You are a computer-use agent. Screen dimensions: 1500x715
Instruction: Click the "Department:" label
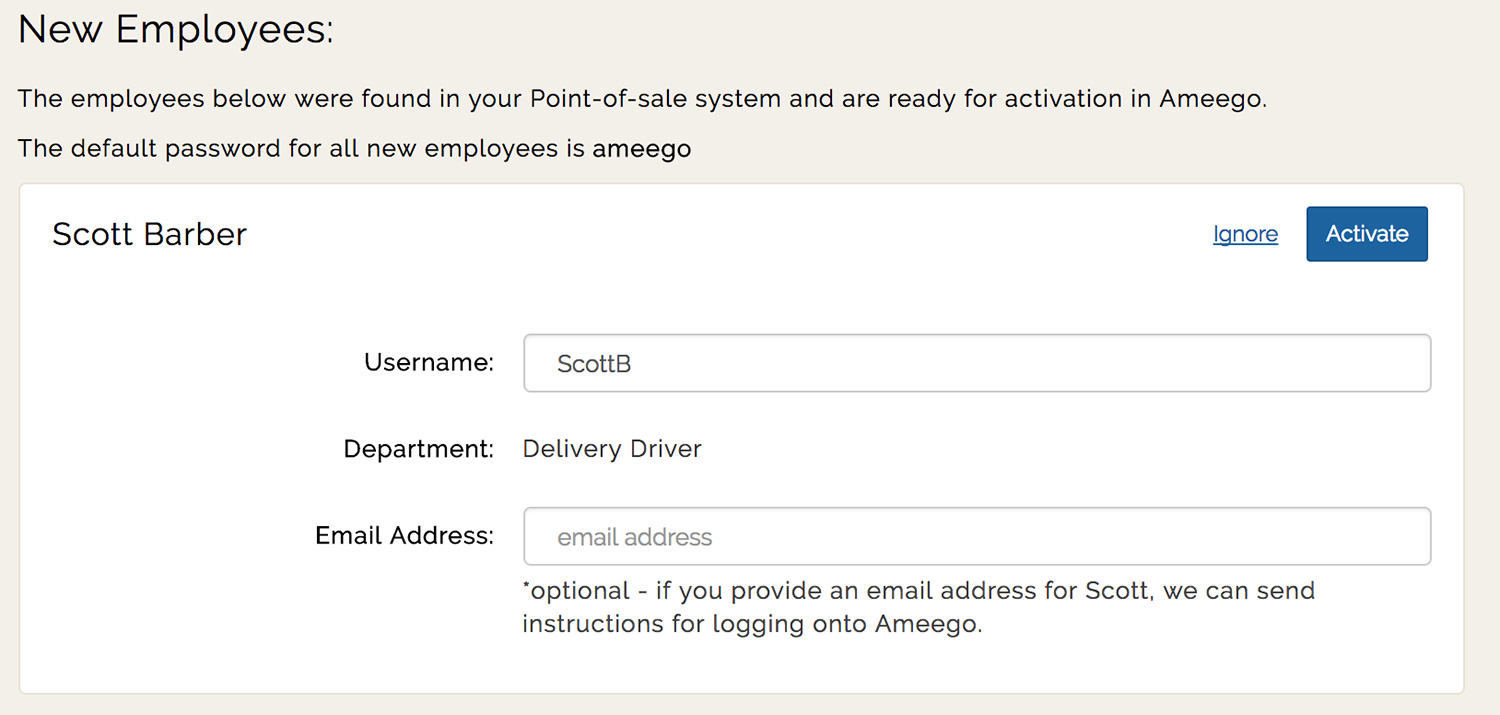click(418, 449)
